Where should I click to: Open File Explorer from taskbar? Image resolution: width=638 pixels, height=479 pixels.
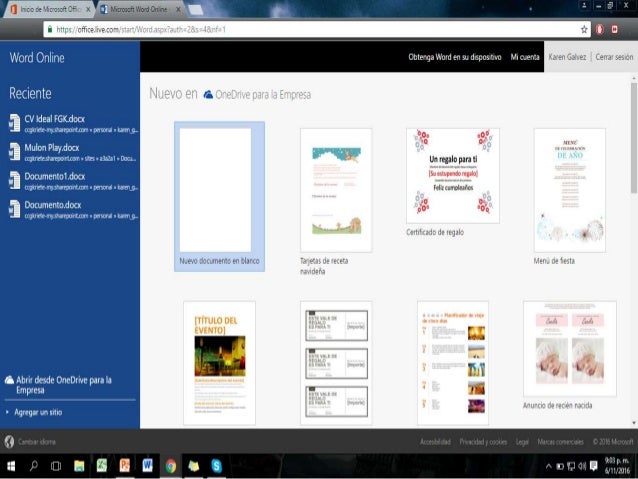coord(79,466)
